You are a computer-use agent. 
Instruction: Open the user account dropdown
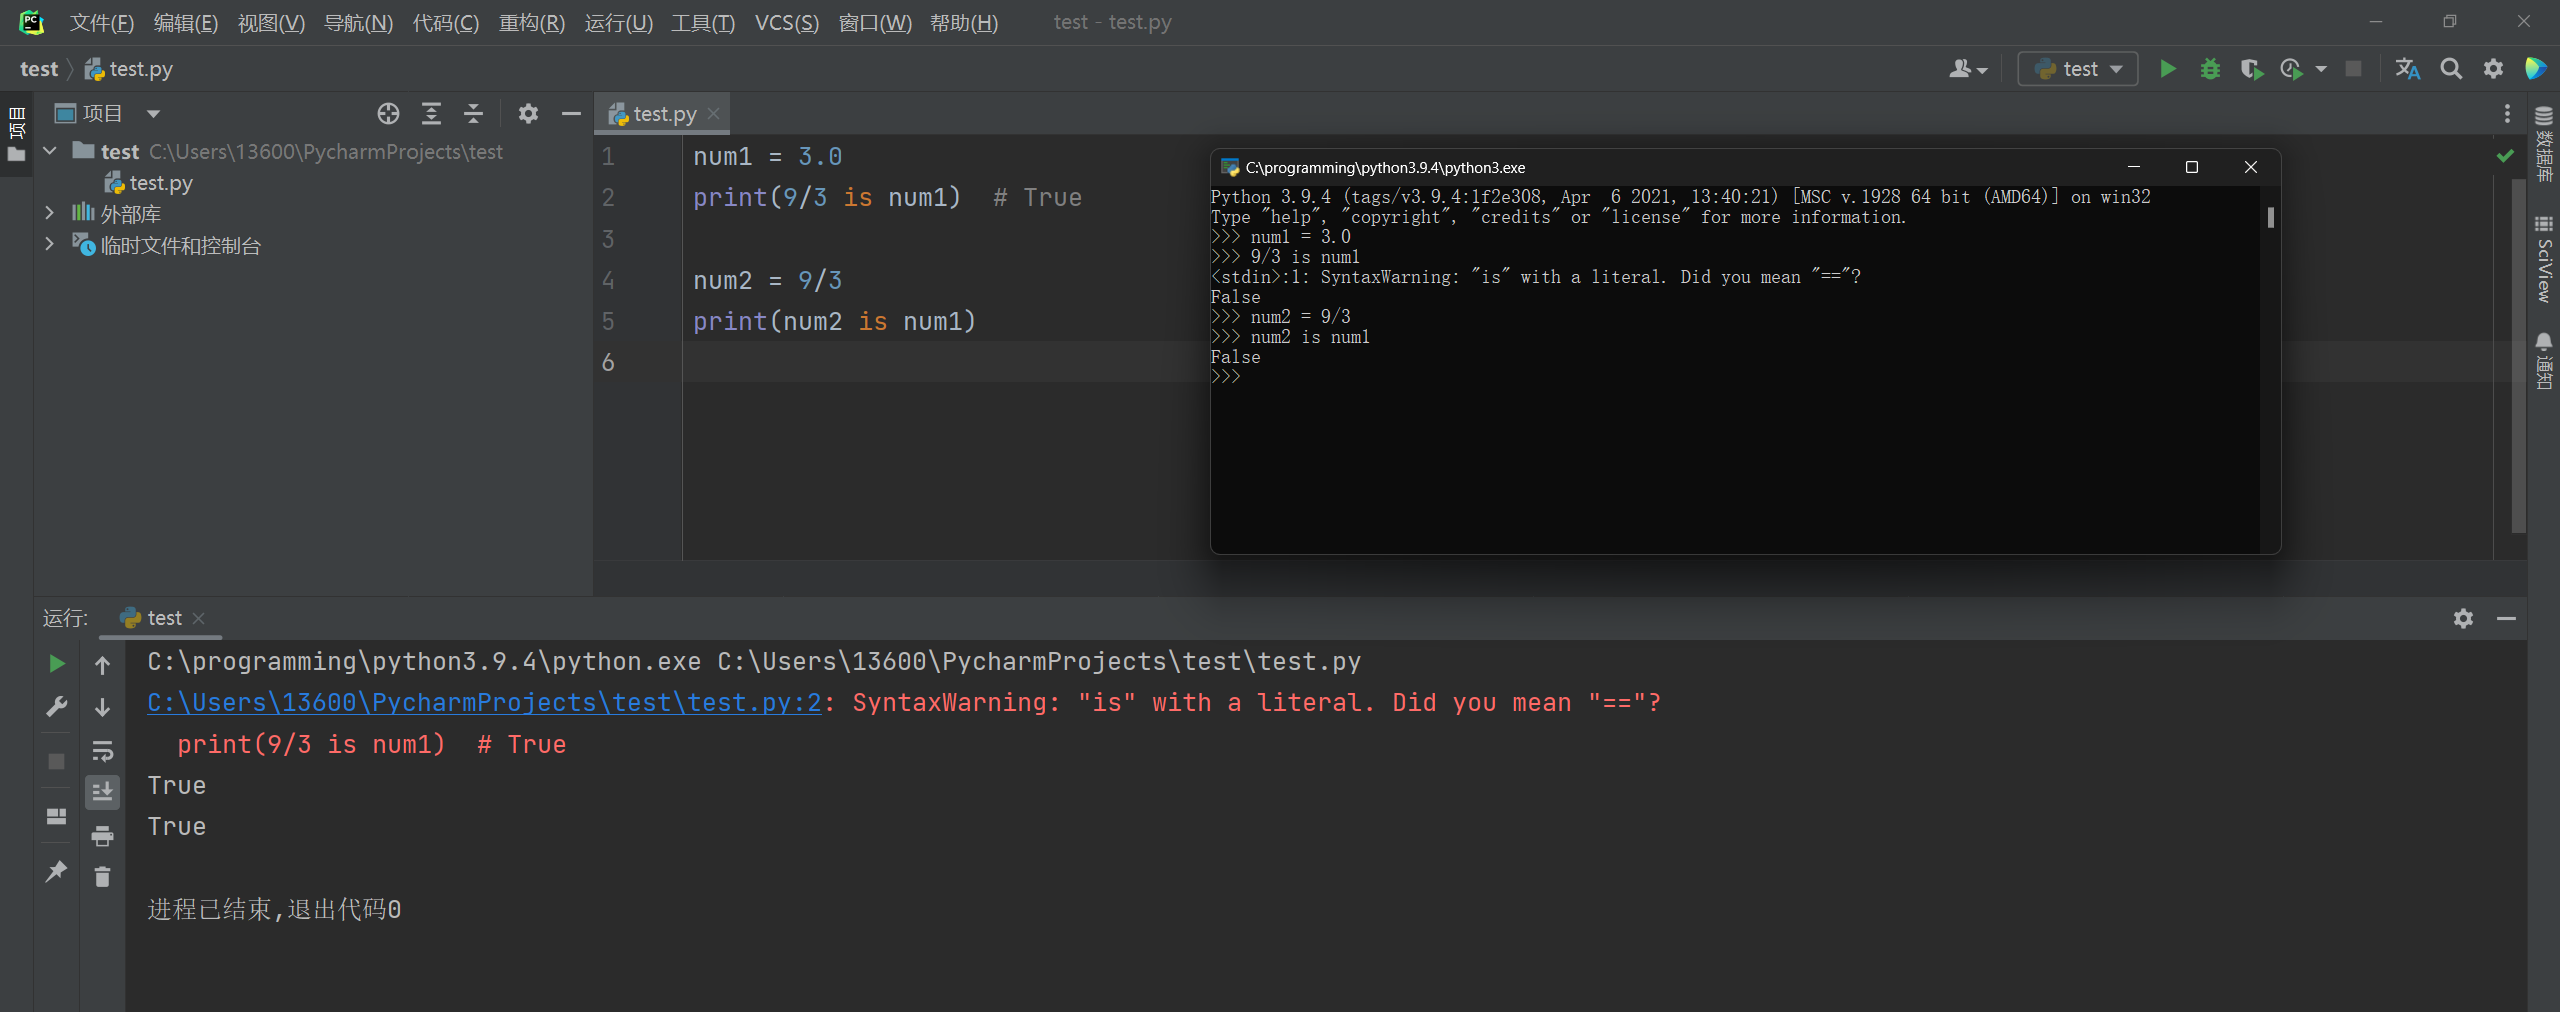(x=1967, y=69)
